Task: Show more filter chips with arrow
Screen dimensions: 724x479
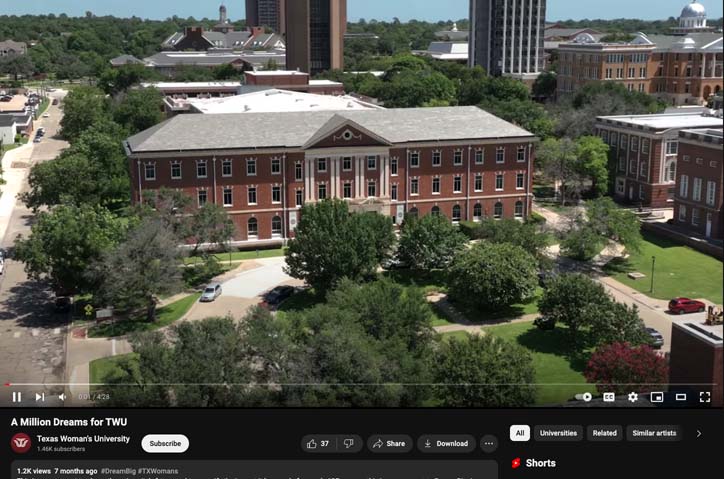Action: [x=699, y=433]
